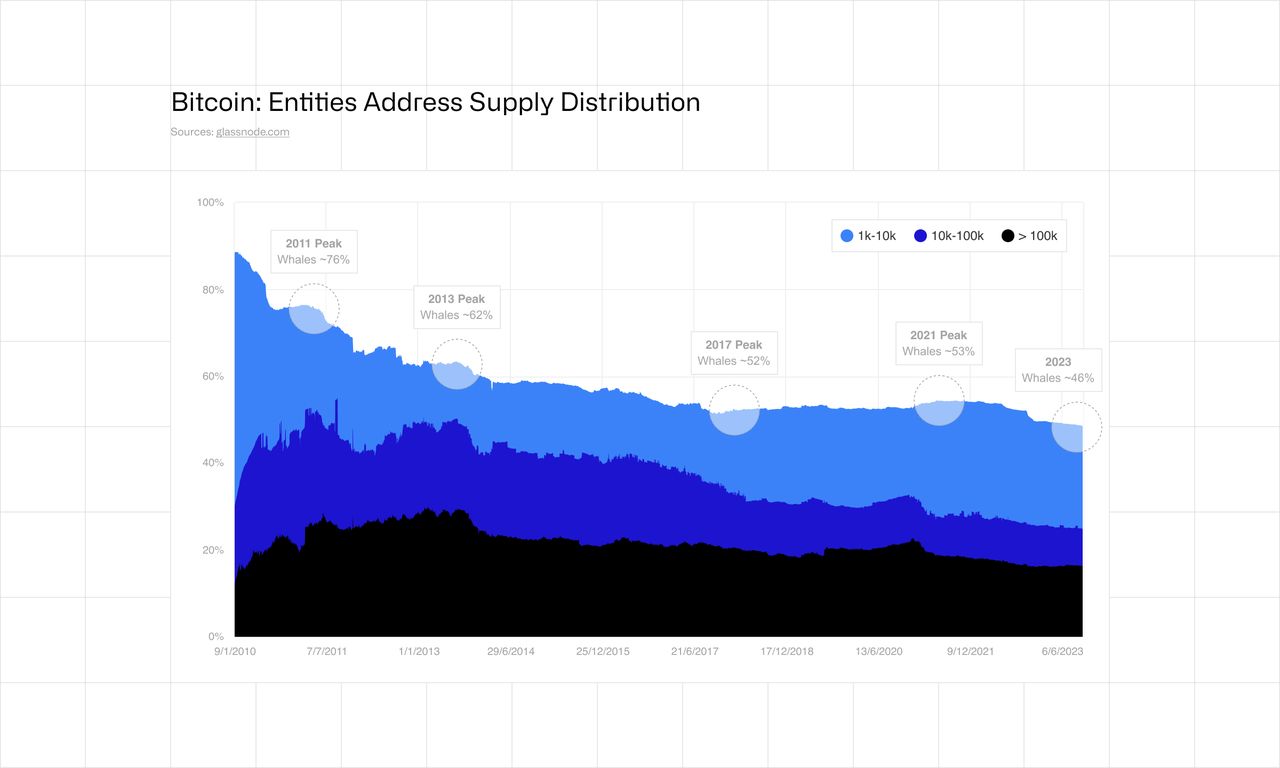Click the 80% y-axis label
The image size is (1280, 768).
pos(213,290)
